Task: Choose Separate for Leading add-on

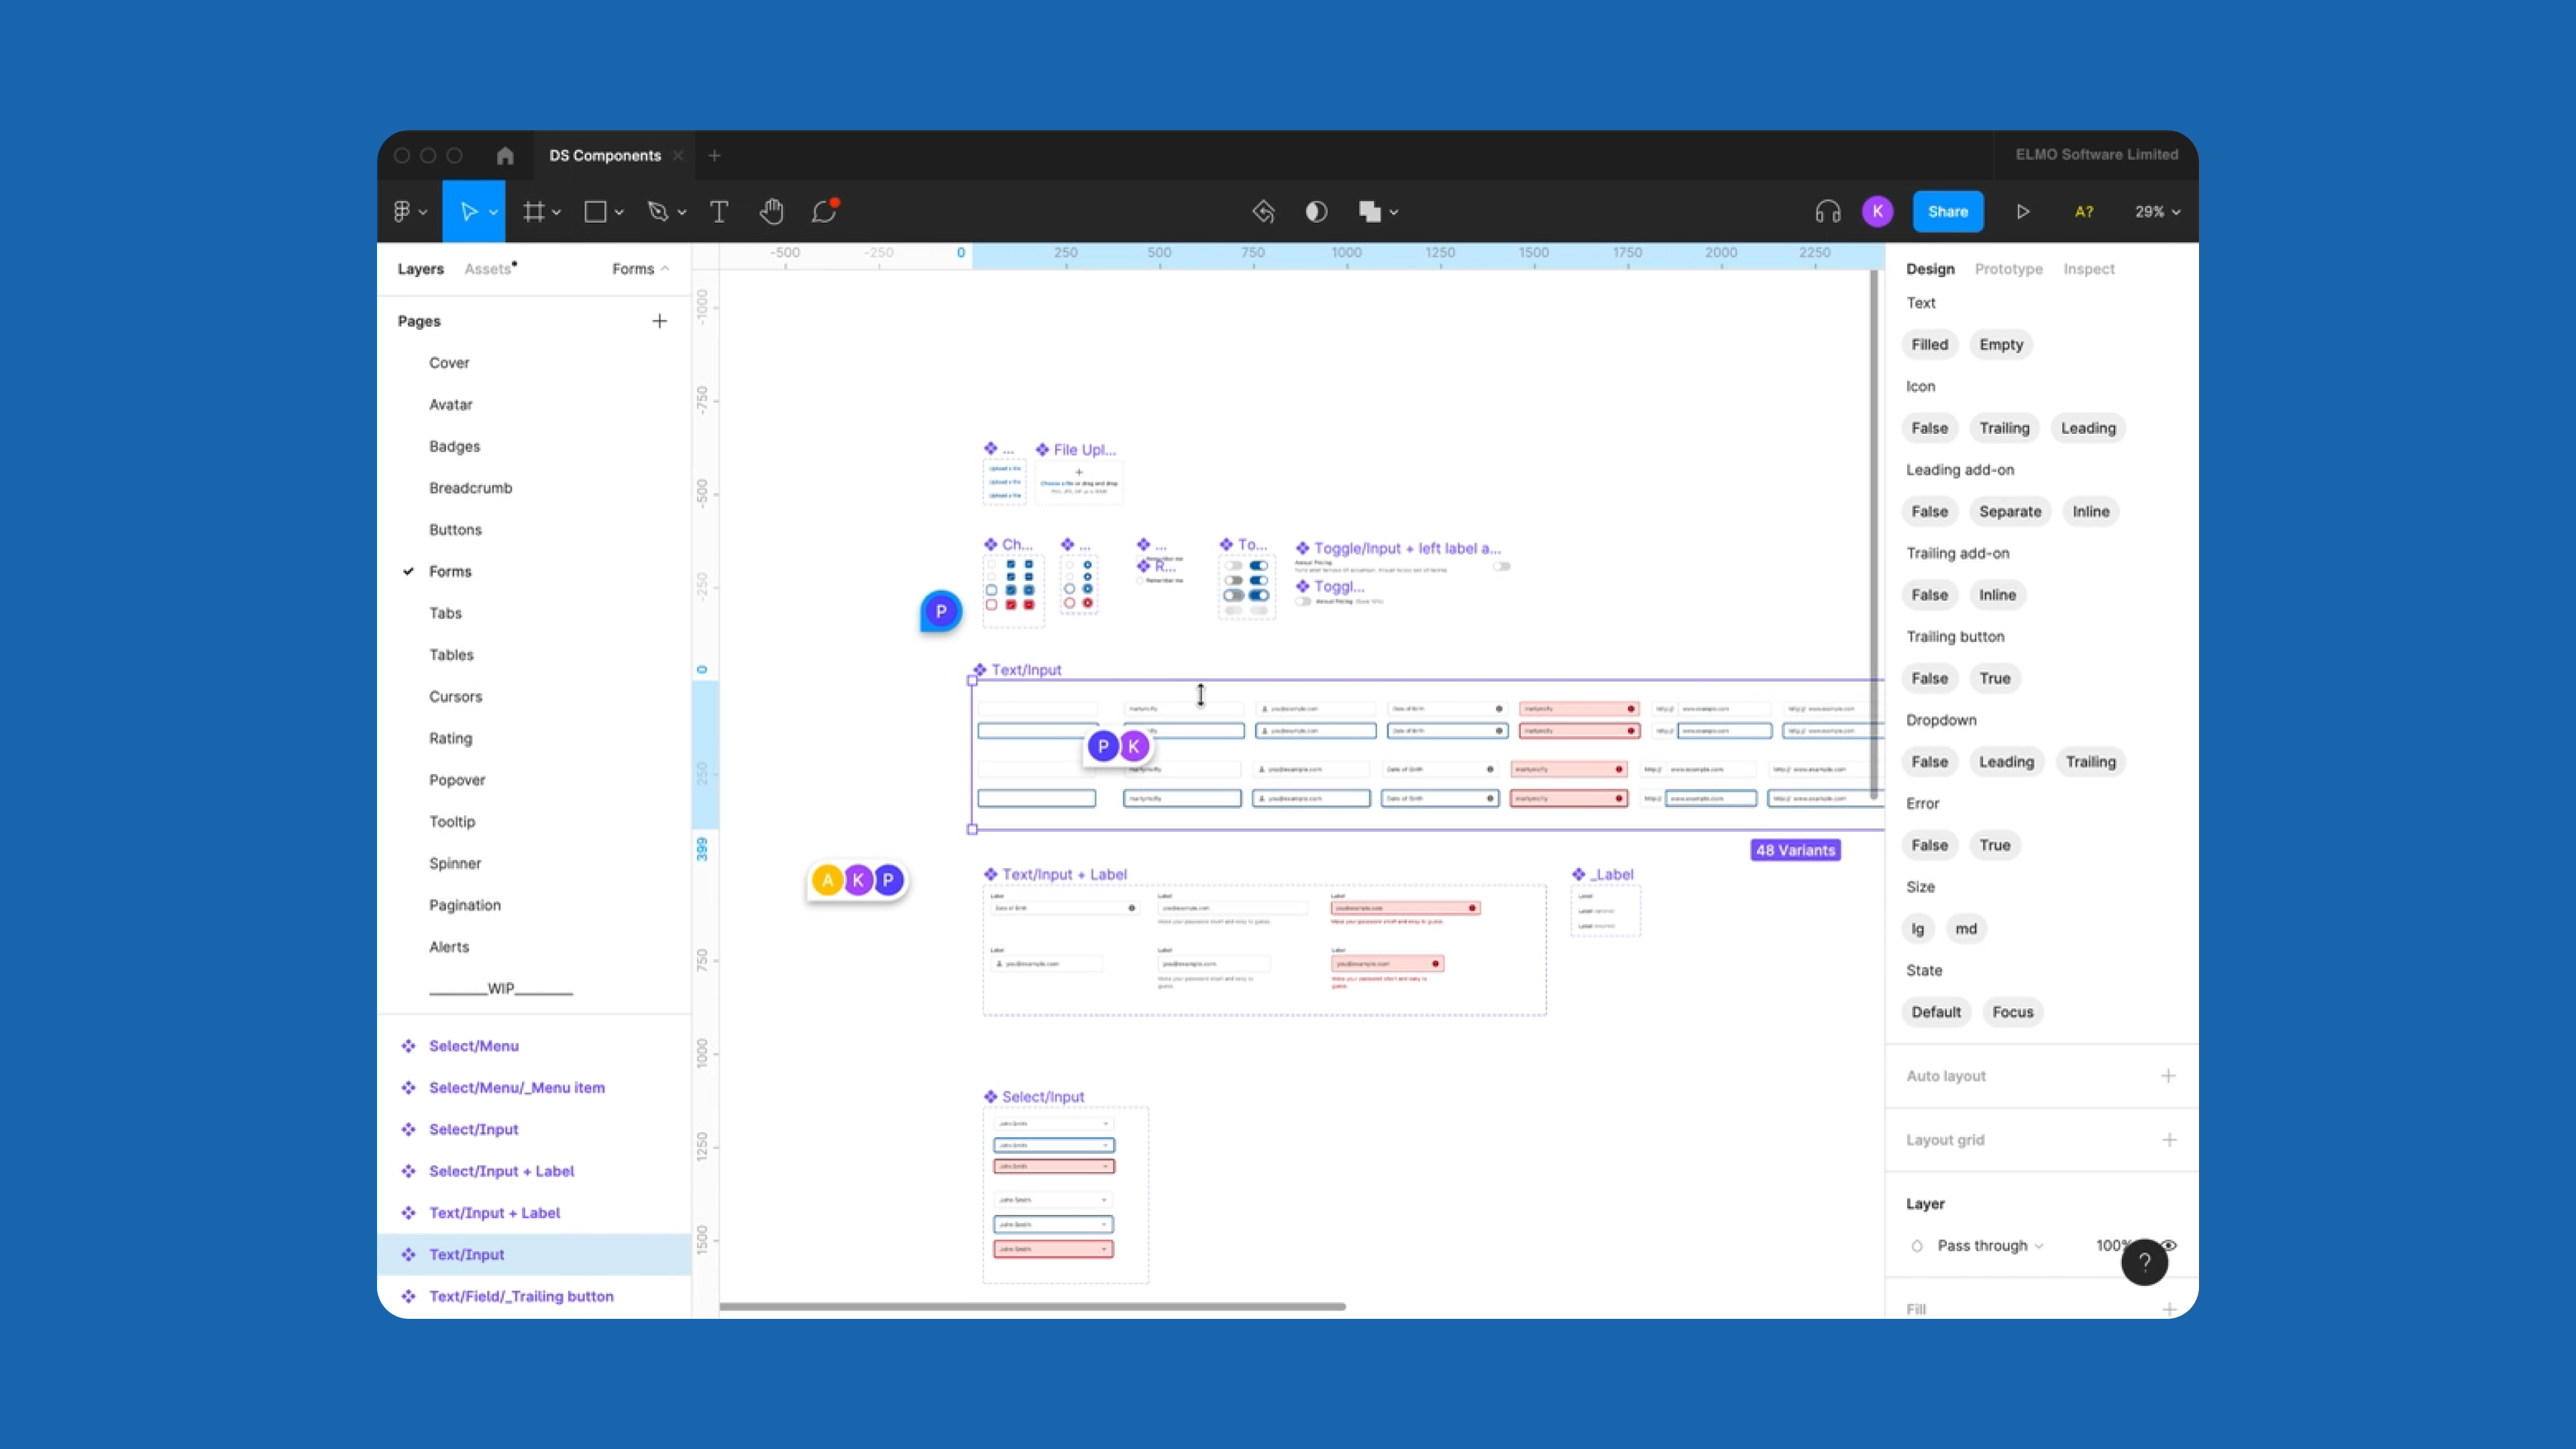Action: (x=2010, y=511)
